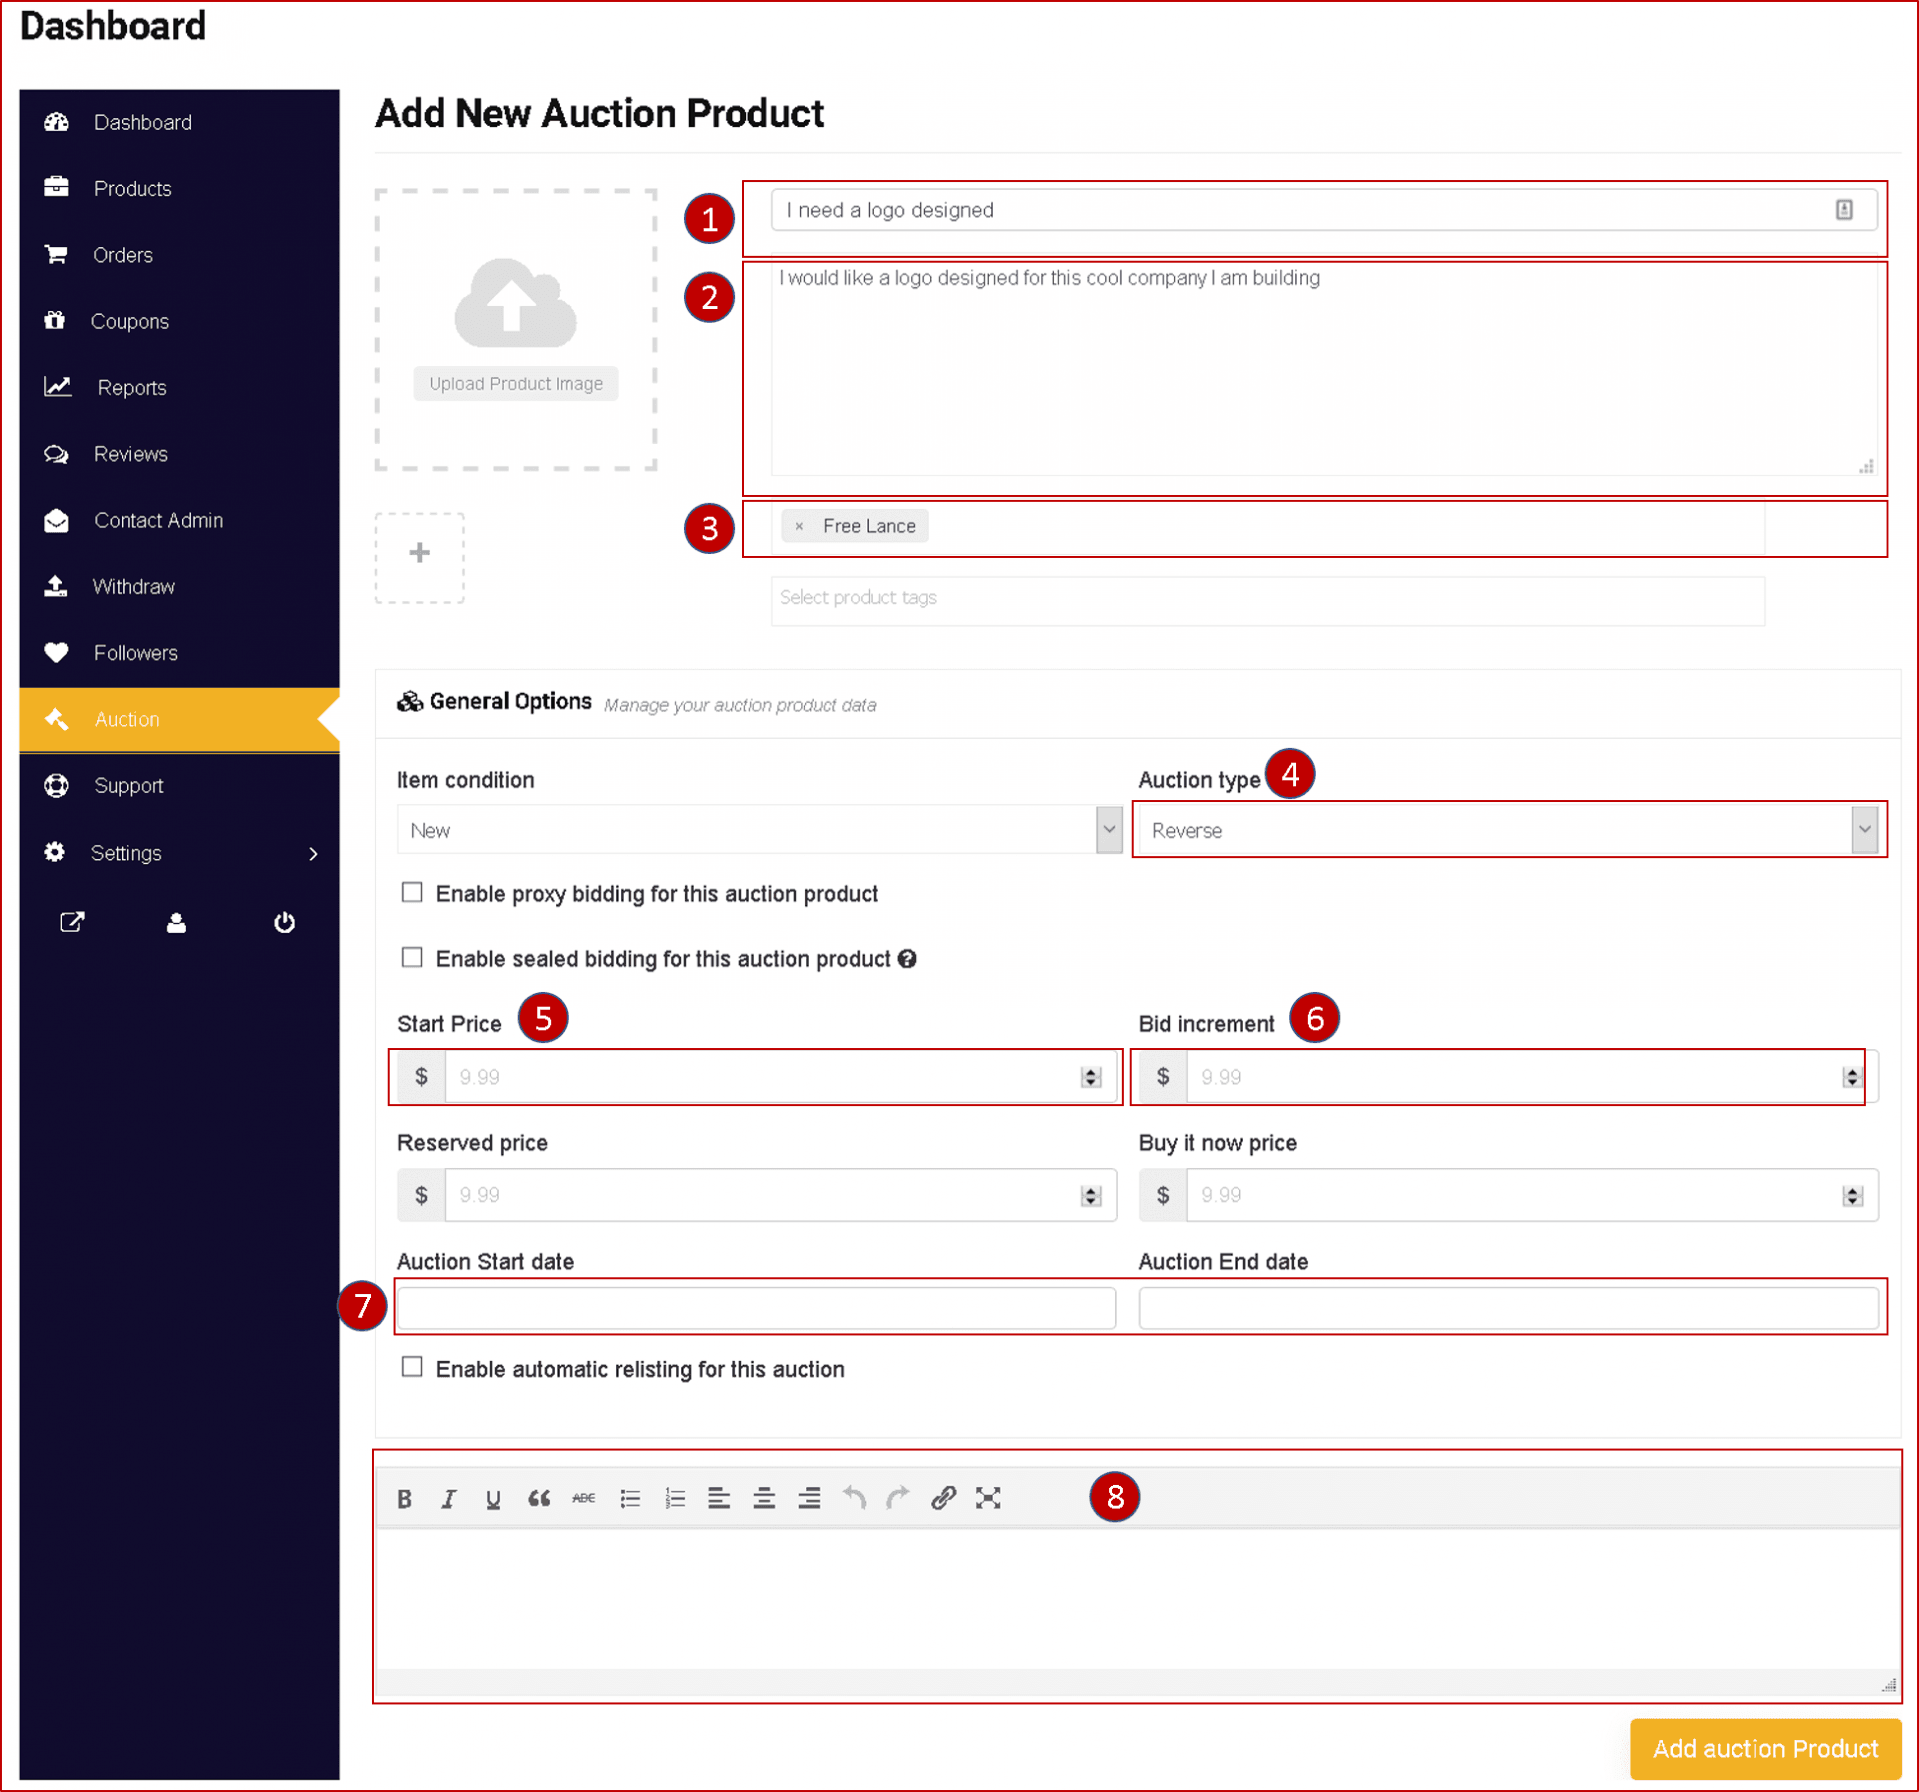Click the Upload Product Image button
This screenshot has height=1792, width=1919.
click(516, 384)
